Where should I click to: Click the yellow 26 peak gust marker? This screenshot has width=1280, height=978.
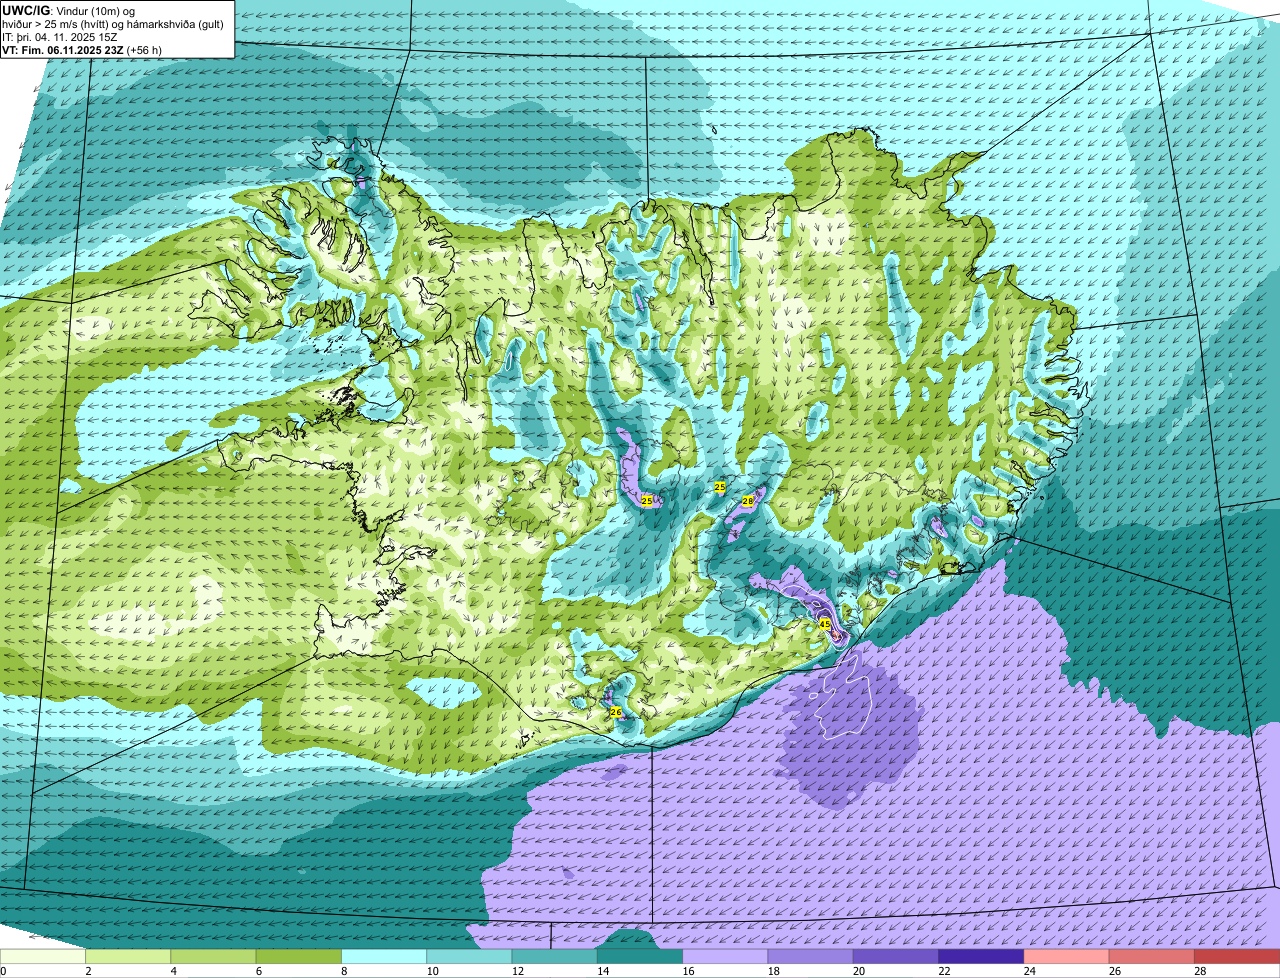click(x=616, y=712)
